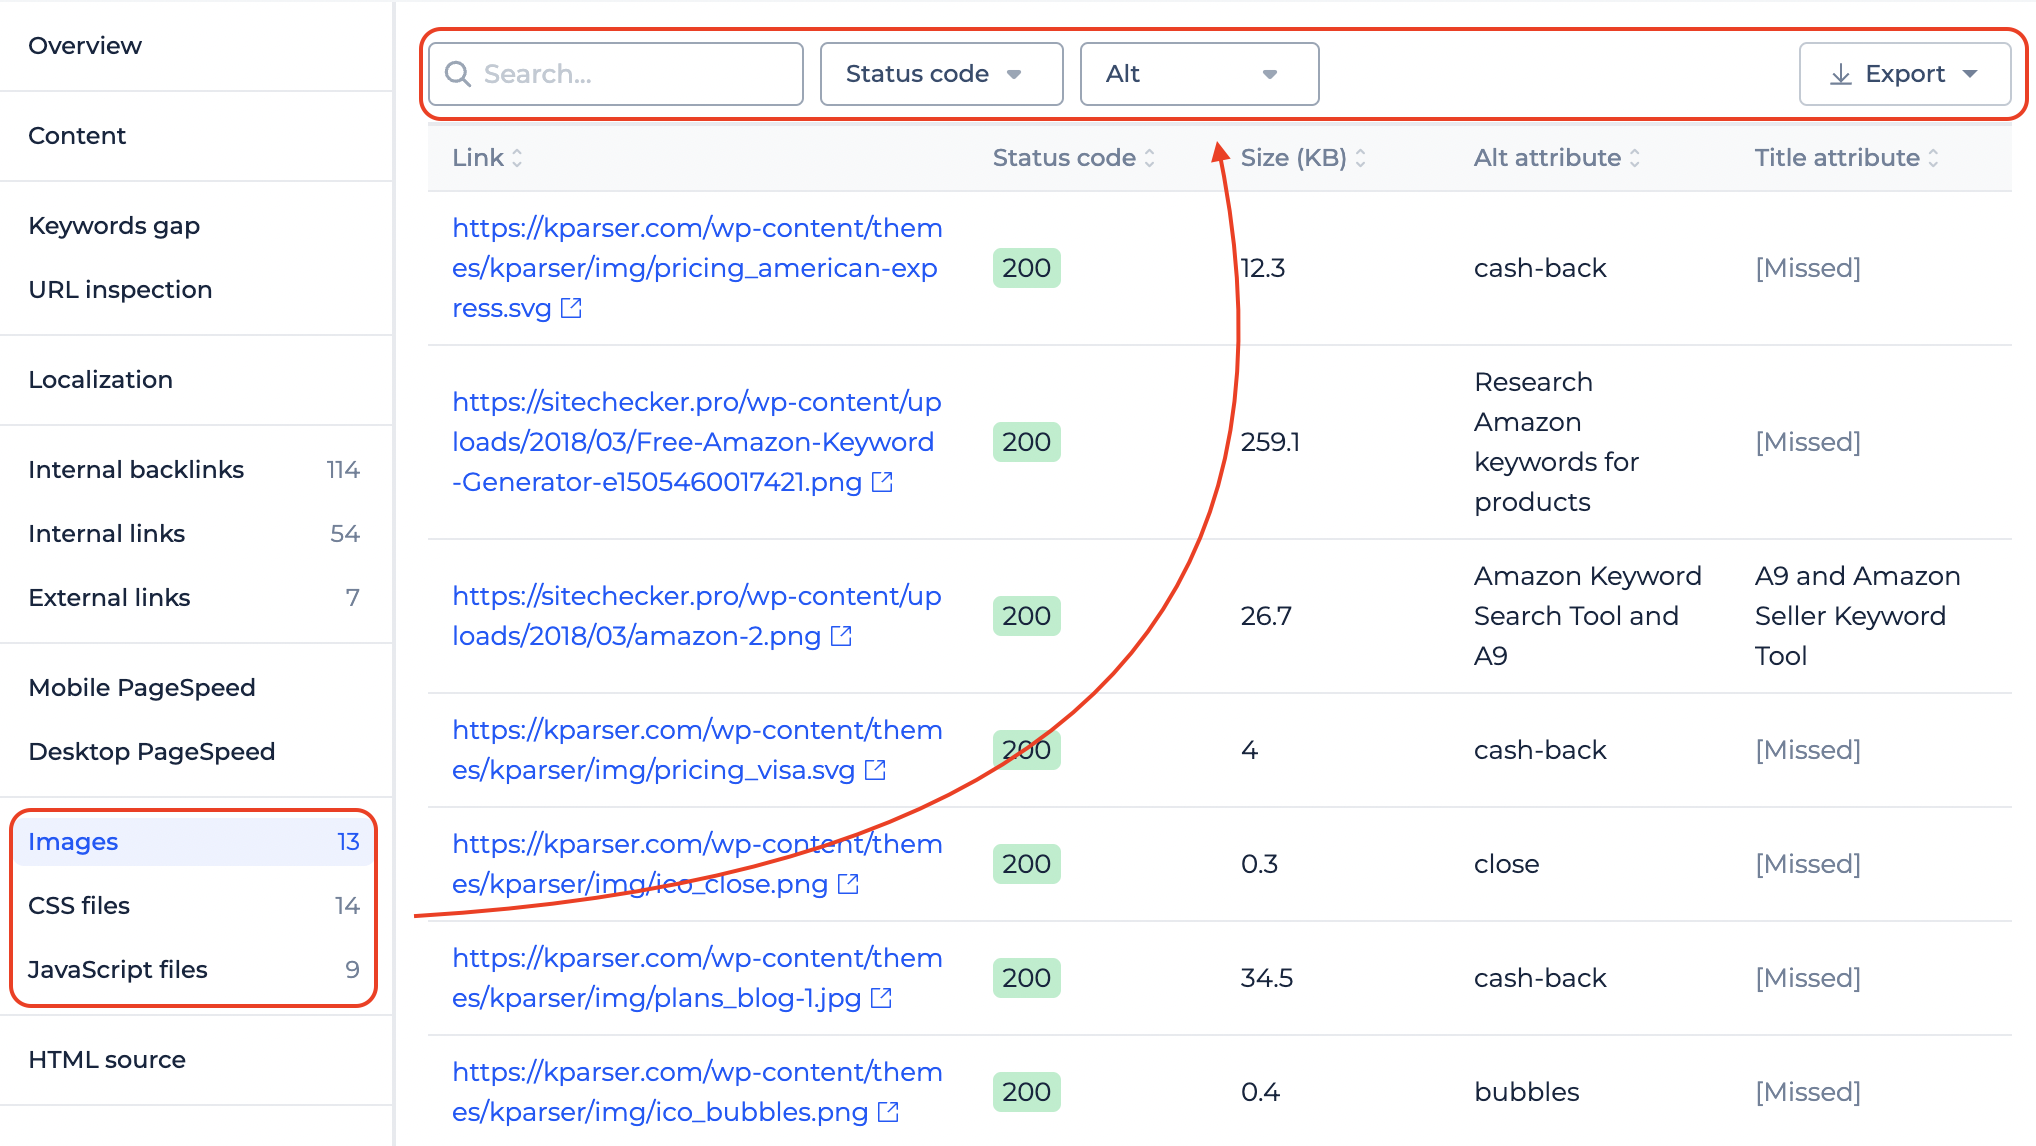The image size is (2036, 1146).
Task: Click the Internal backlinks count 114
Action: pyautogui.click(x=343, y=470)
